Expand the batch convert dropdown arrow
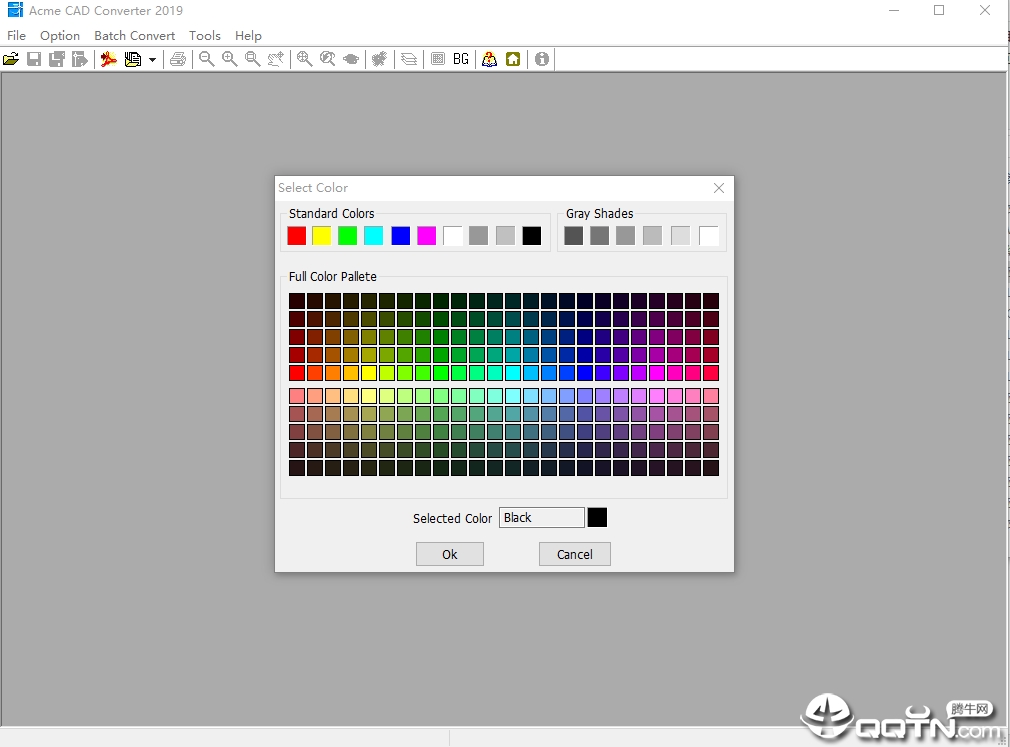Image resolution: width=1010 pixels, height=747 pixels. click(153, 60)
